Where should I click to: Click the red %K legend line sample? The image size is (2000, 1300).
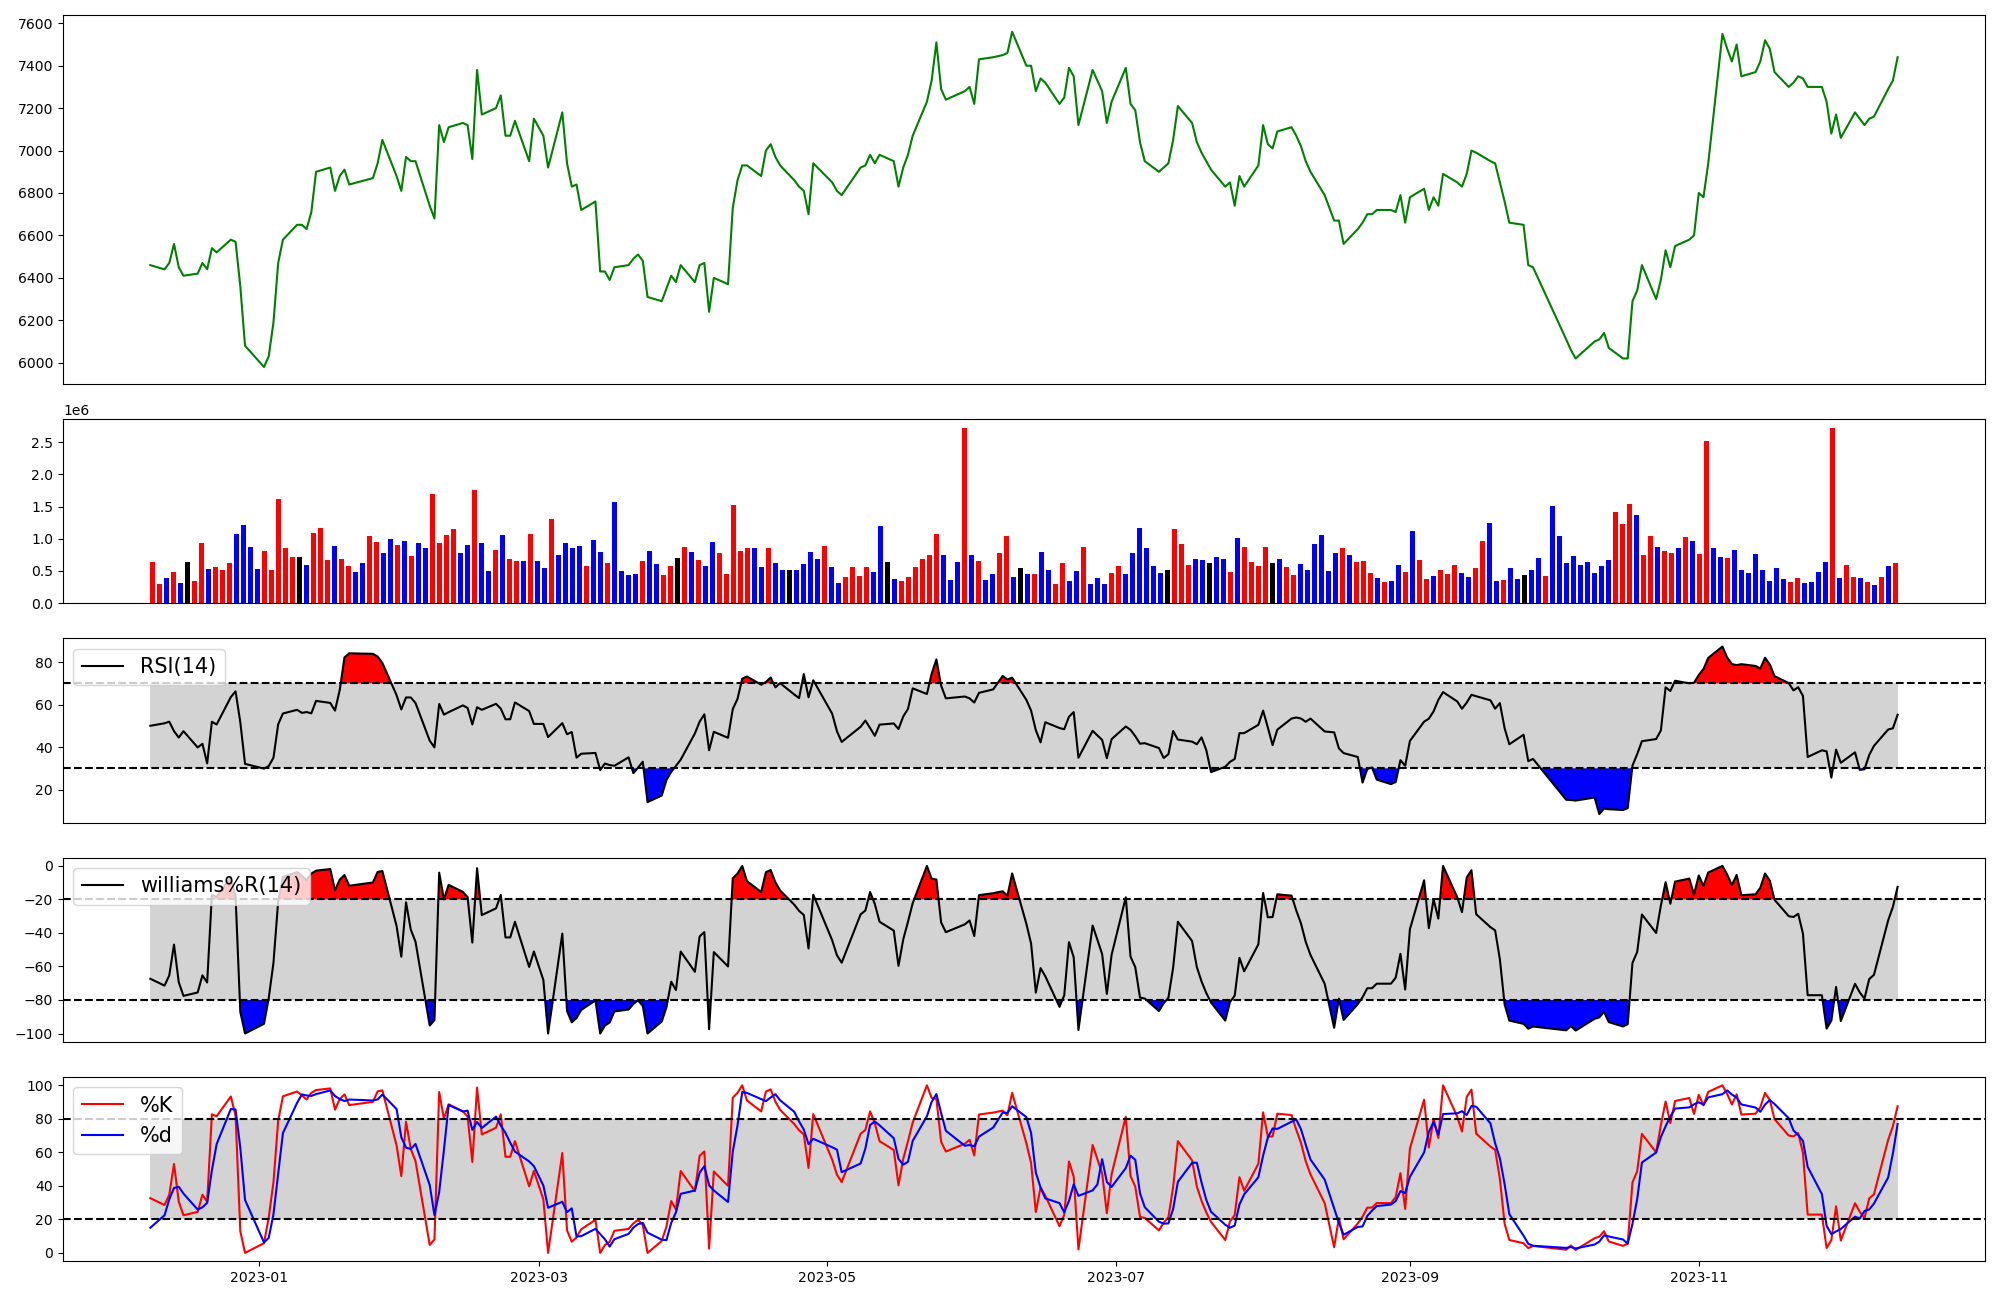click(x=102, y=1105)
